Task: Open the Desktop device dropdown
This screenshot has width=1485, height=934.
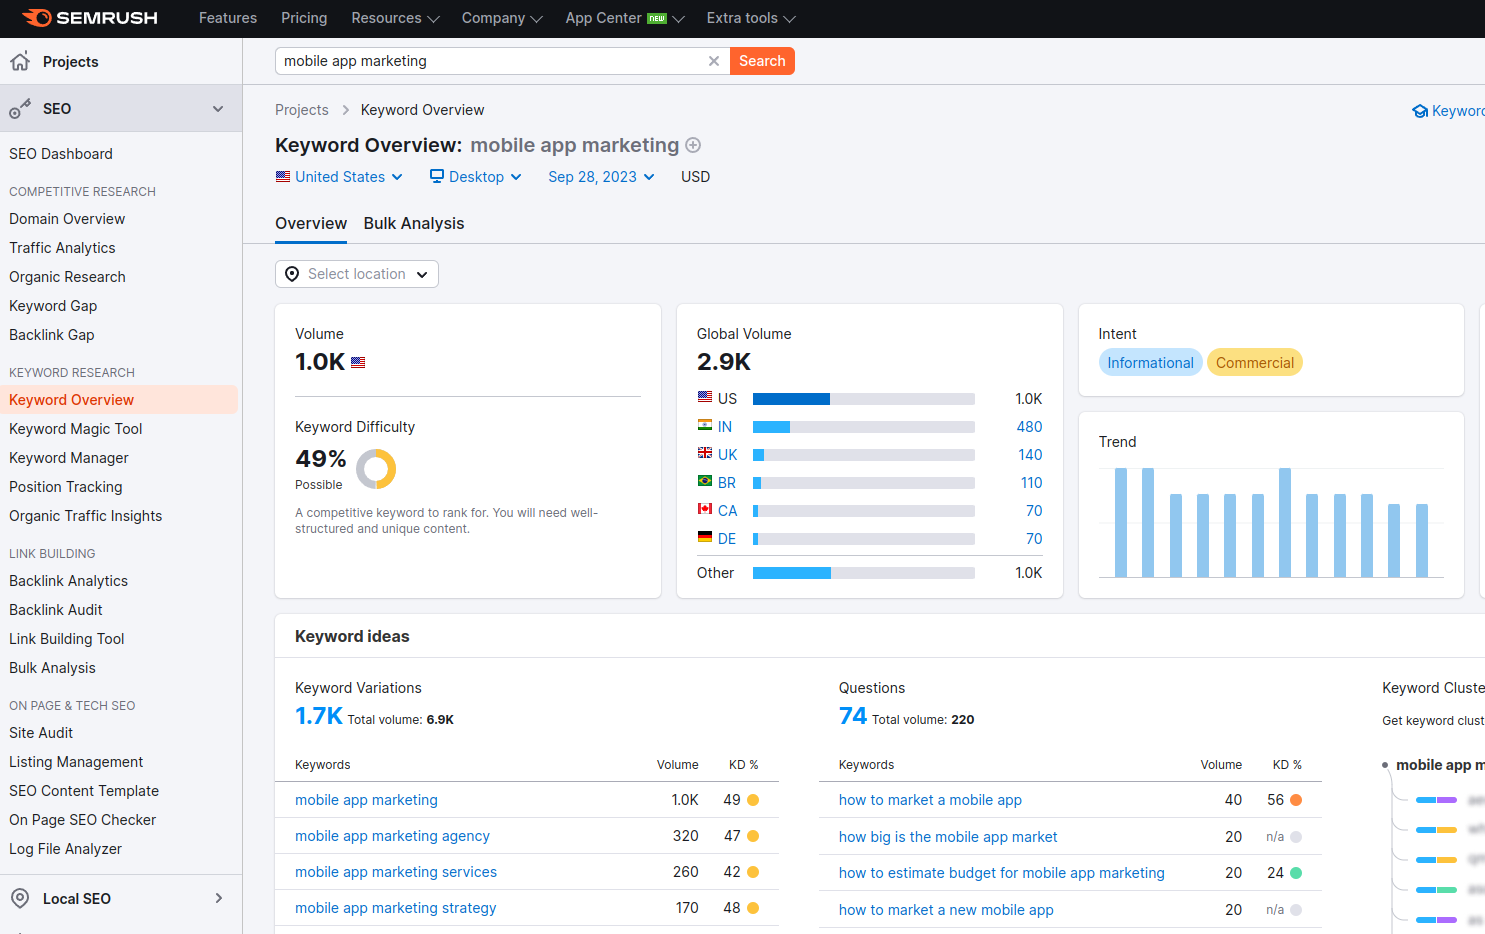Action: (476, 177)
